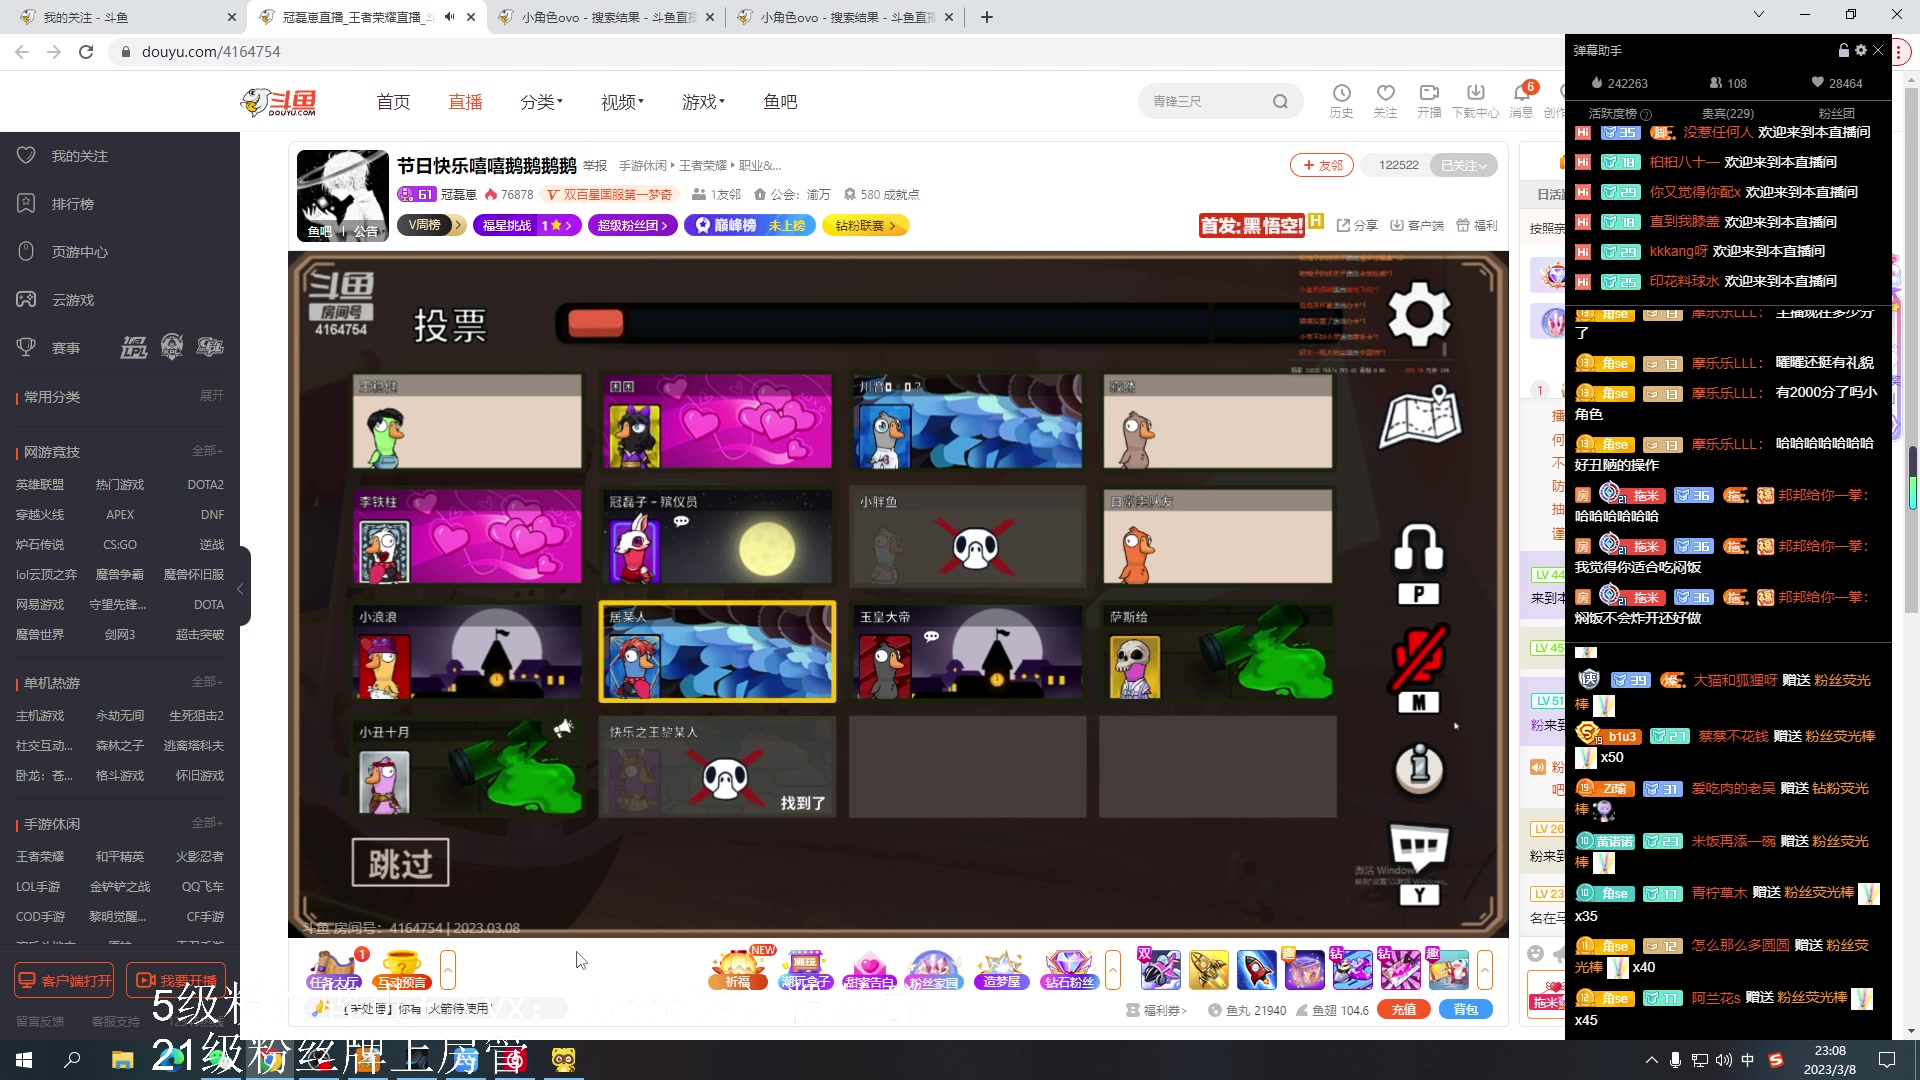Expand the 游戏 games menu
Image resolution: width=1920 pixels, height=1080 pixels.
tap(703, 102)
